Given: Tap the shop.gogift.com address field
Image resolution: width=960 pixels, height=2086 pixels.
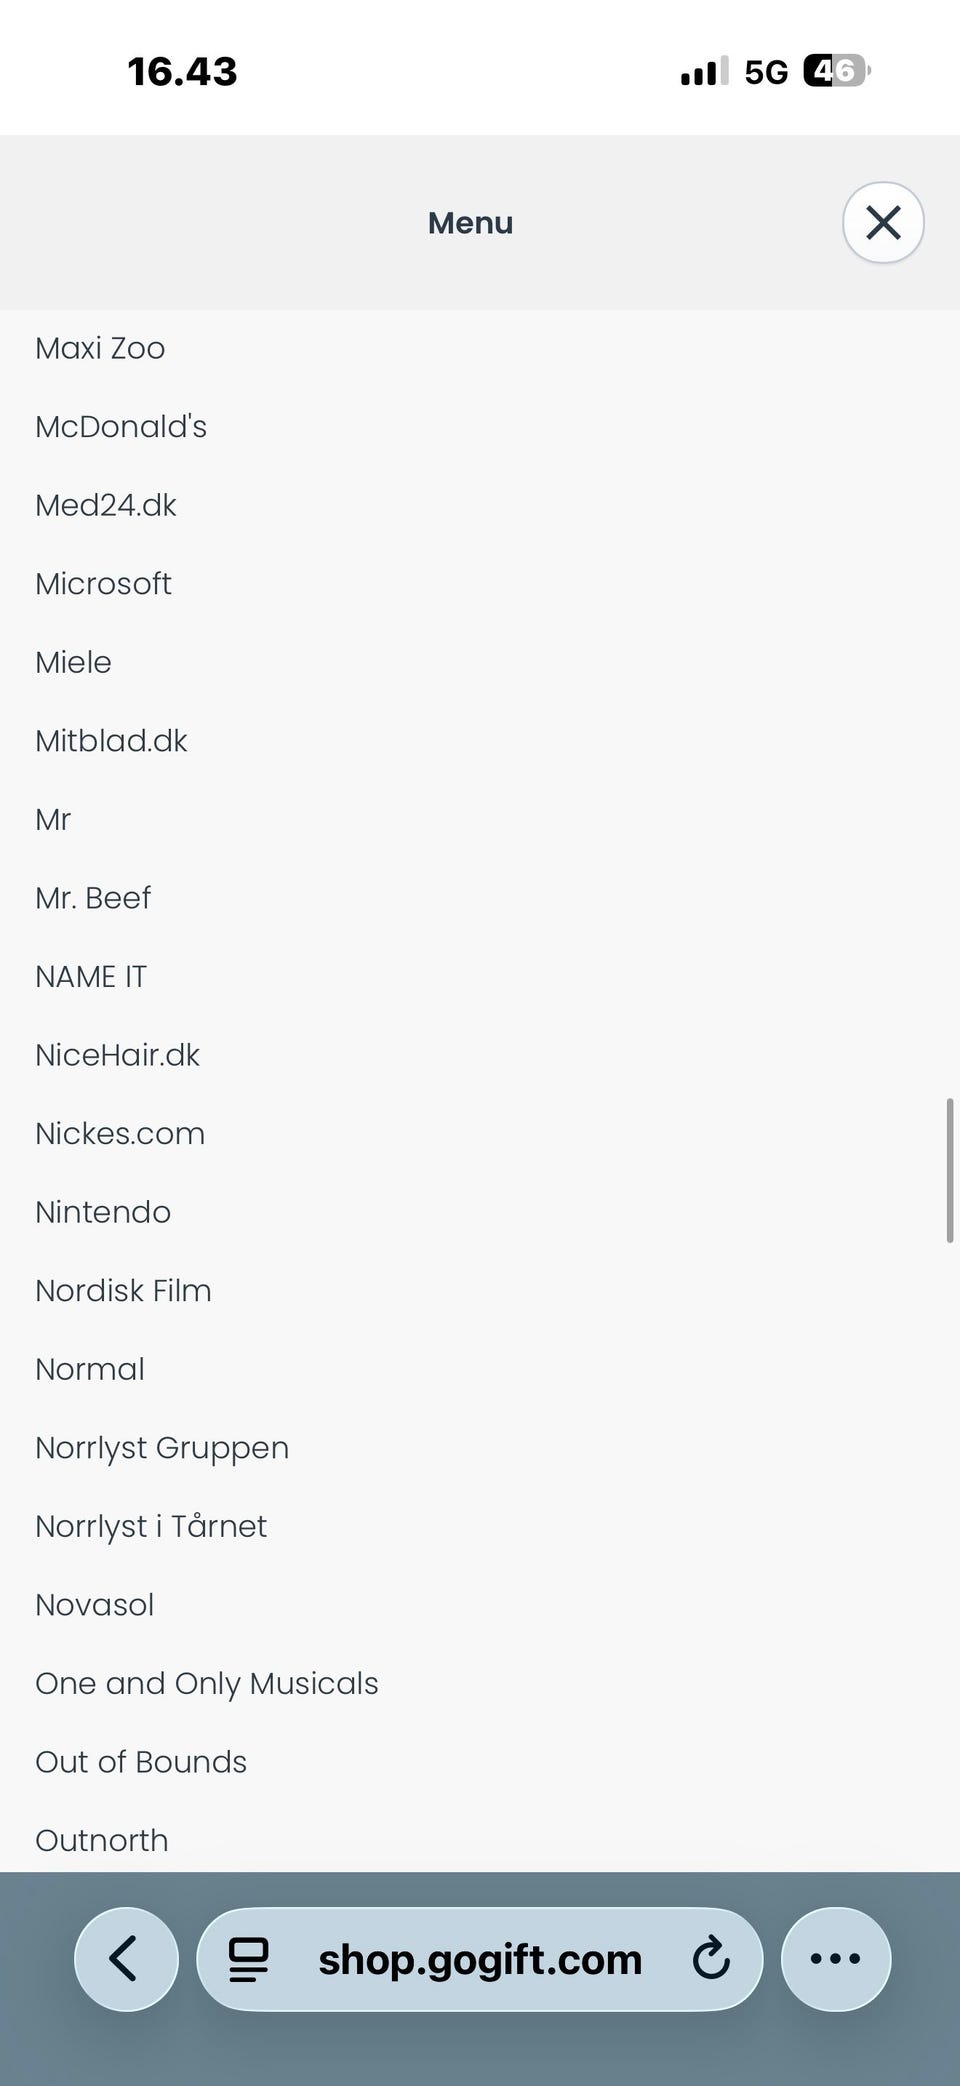Looking at the screenshot, I should tap(480, 1959).
